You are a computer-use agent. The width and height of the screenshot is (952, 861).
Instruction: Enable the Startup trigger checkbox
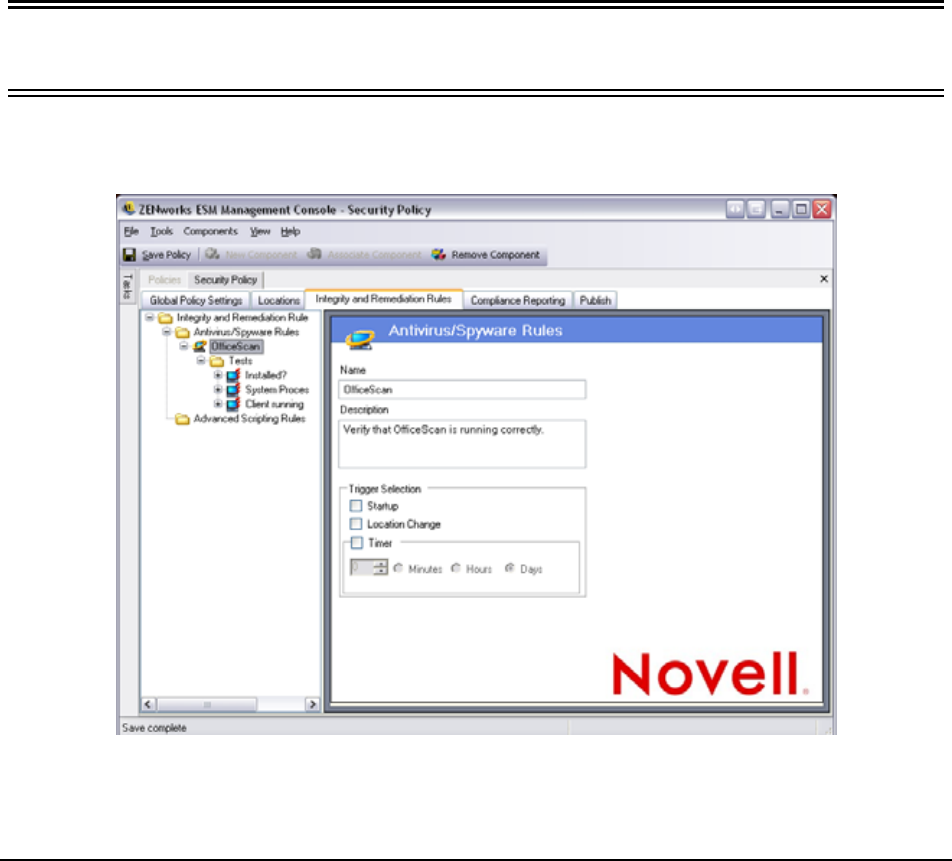(x=356, y=506)
